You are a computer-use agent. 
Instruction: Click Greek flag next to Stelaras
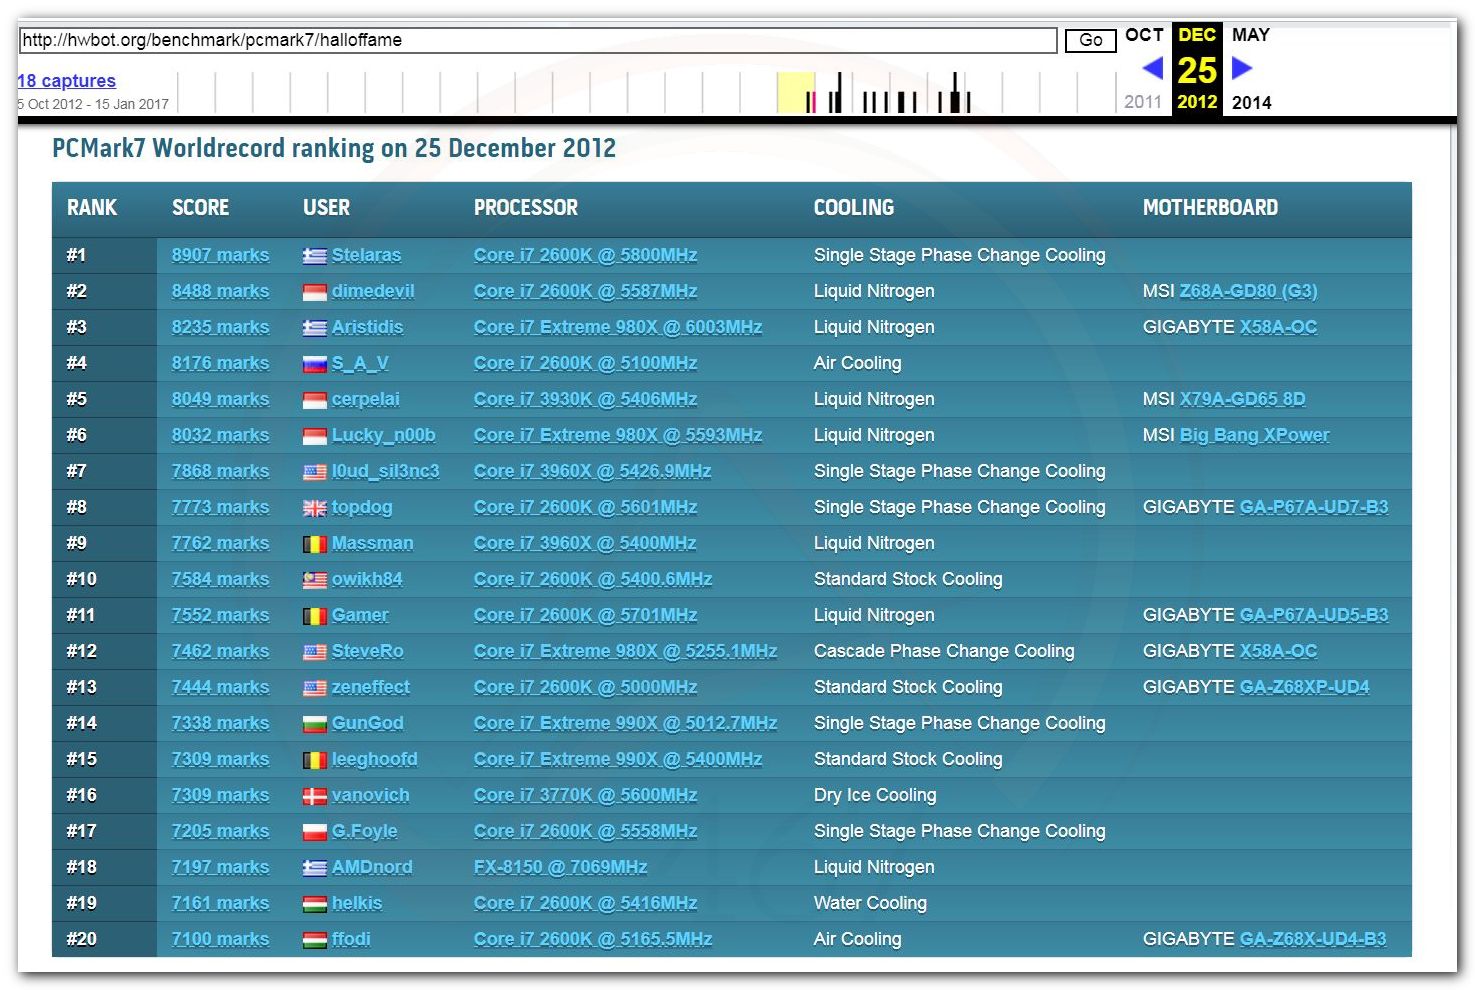(314, 256)
